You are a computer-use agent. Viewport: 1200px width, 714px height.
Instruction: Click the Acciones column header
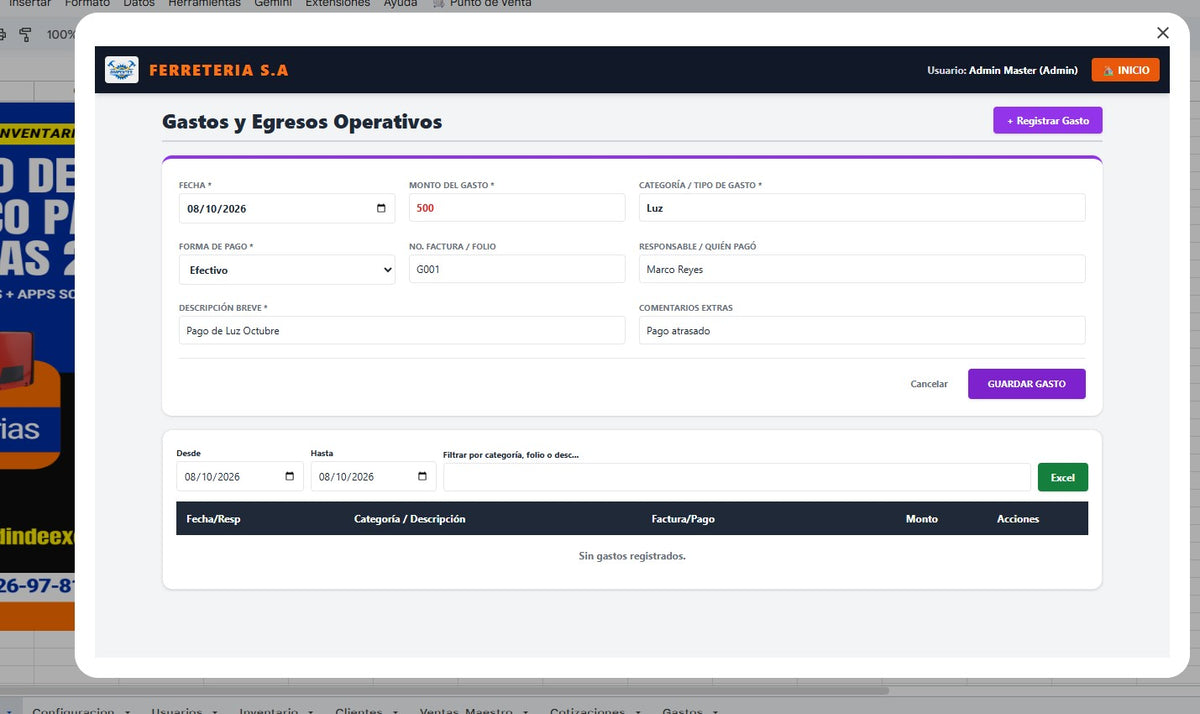tap(1018, 519)
